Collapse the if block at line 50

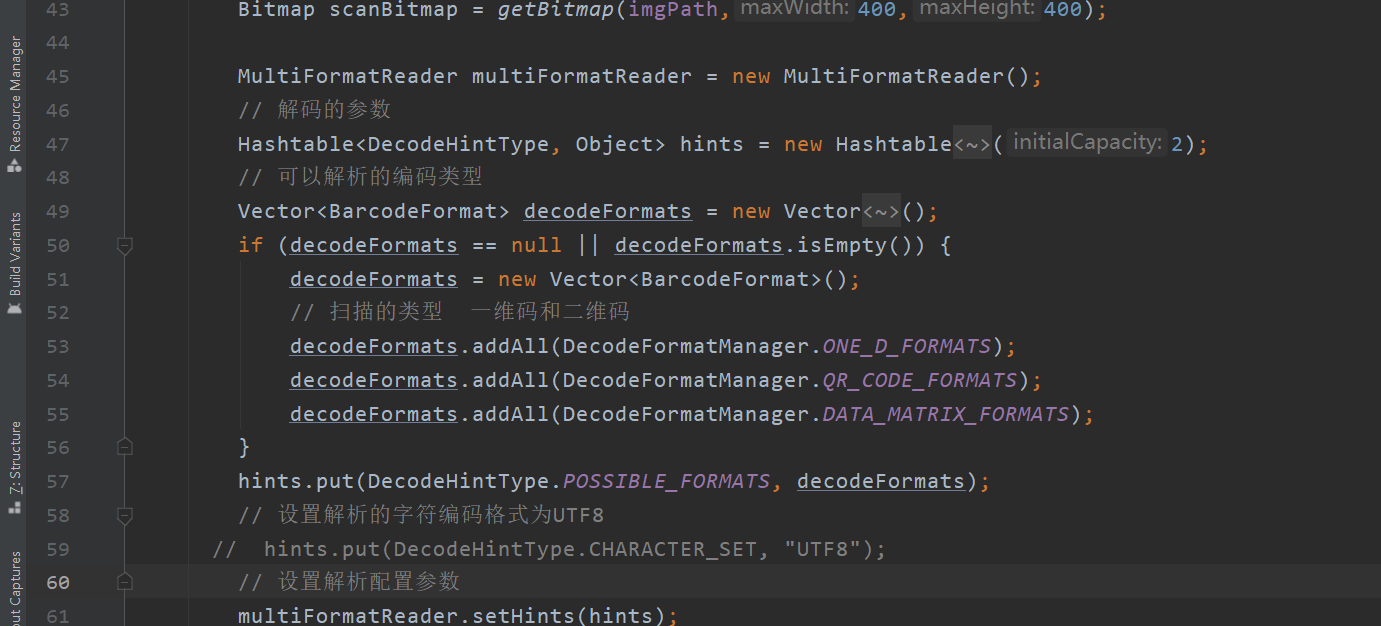tap(125, 245)
